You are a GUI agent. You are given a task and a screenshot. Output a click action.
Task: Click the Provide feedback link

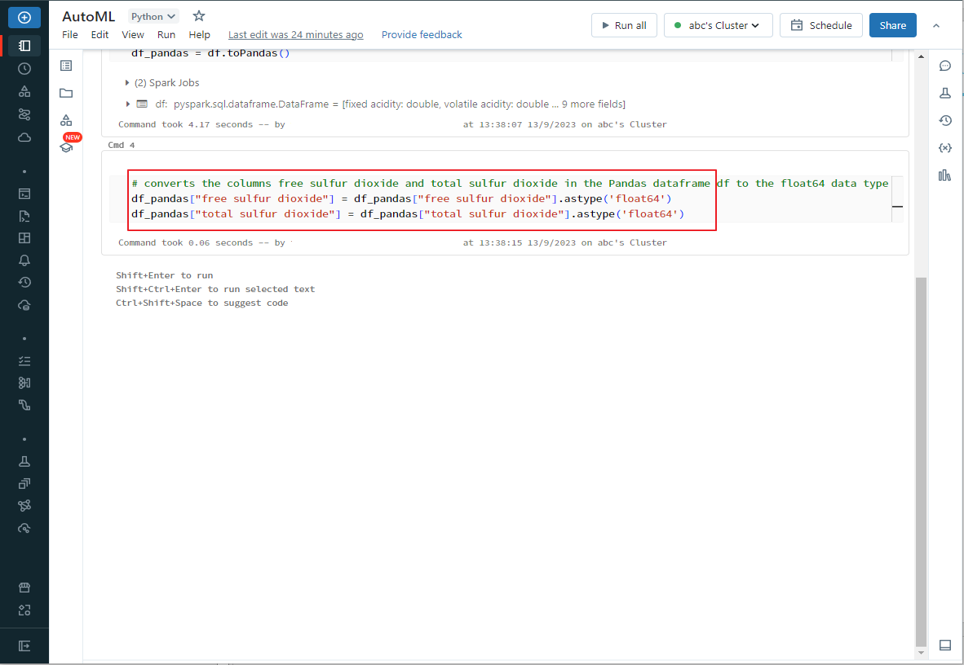click(421, 35)
